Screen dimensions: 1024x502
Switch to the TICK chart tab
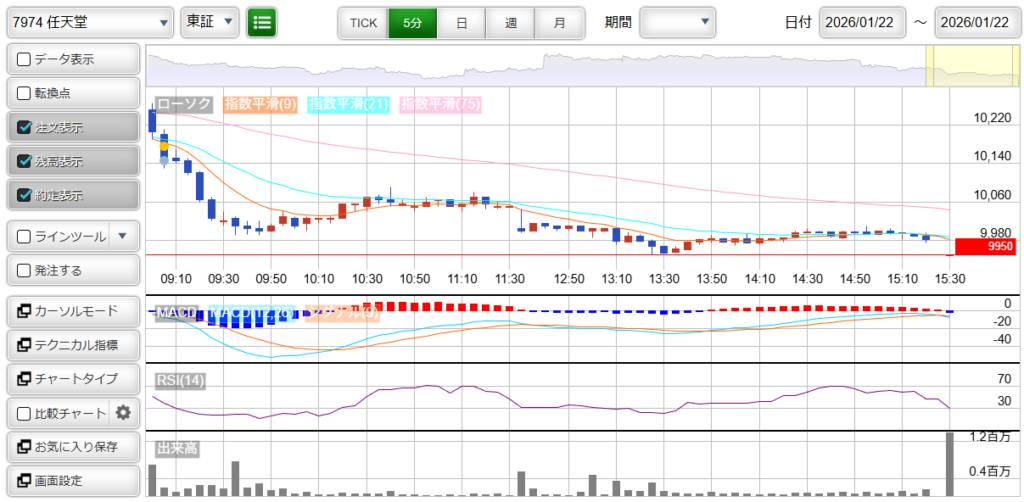(x=363, y=22)
